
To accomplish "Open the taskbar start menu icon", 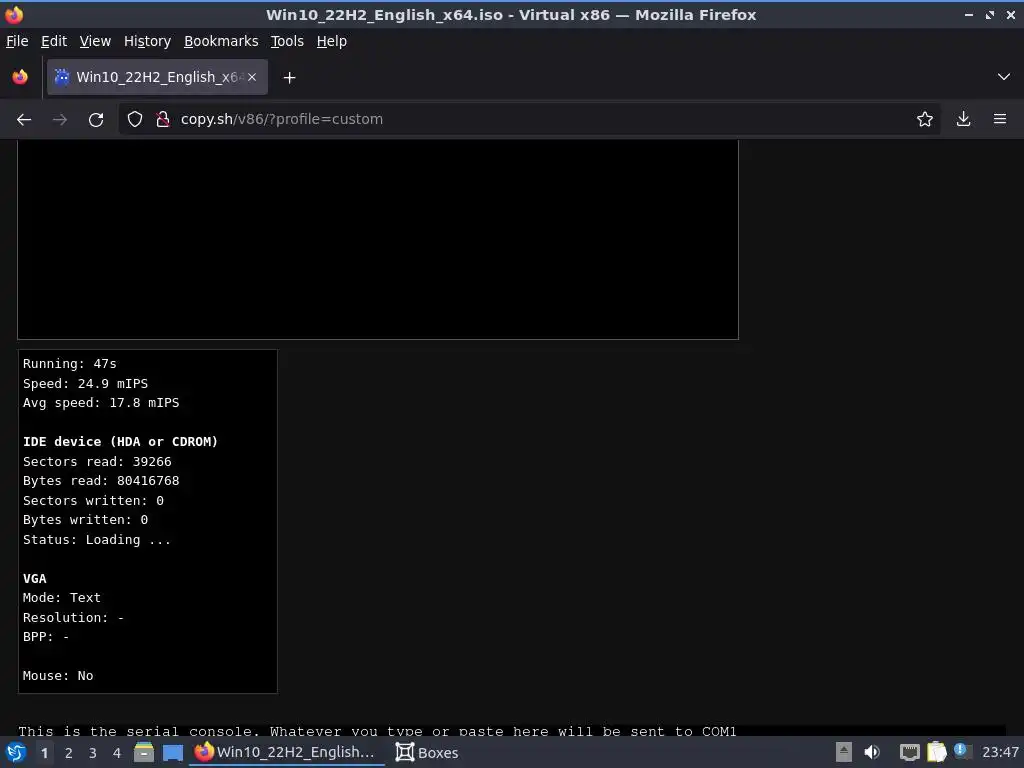I will [x=16, y=752].
